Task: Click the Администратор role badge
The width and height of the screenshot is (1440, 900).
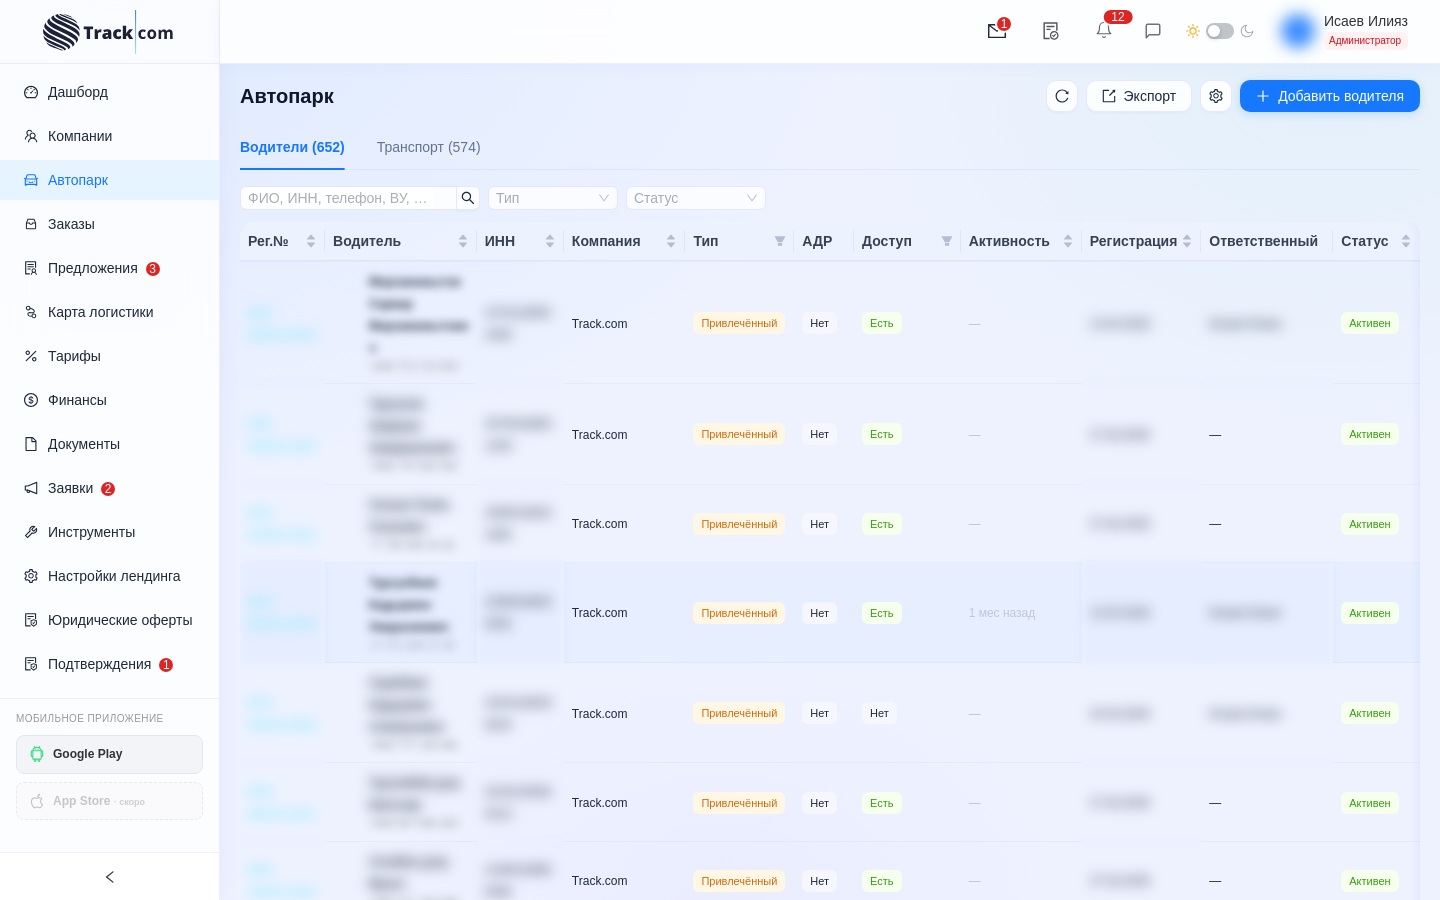Action: point(1365,41)
